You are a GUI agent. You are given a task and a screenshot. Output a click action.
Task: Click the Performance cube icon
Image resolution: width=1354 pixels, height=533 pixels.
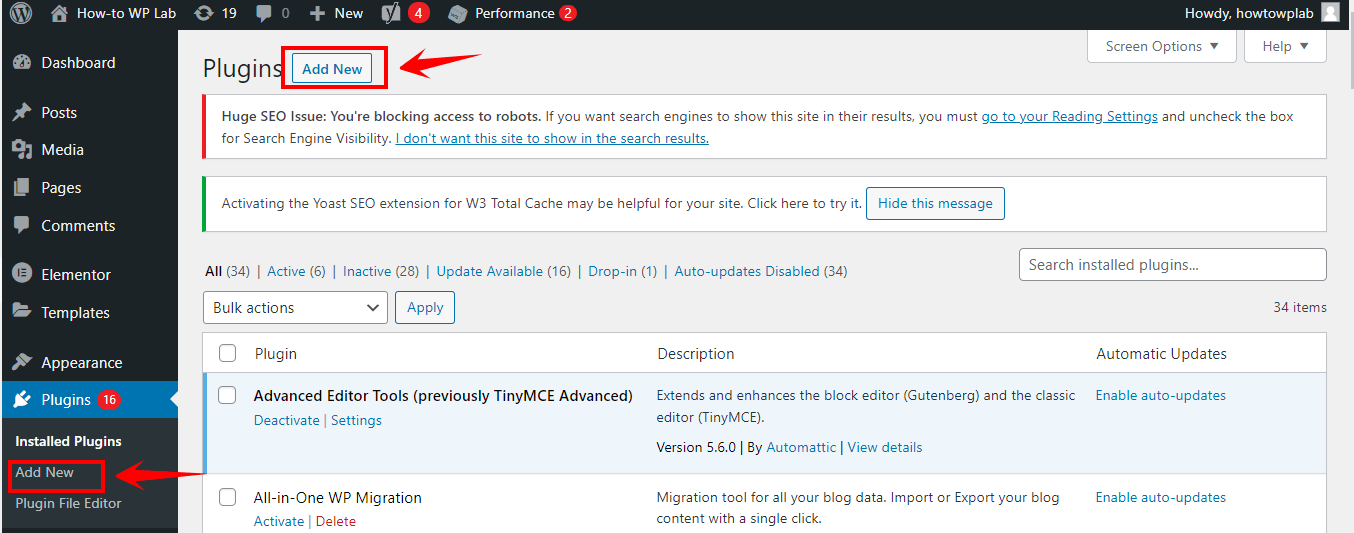click(x=457, y=14)
